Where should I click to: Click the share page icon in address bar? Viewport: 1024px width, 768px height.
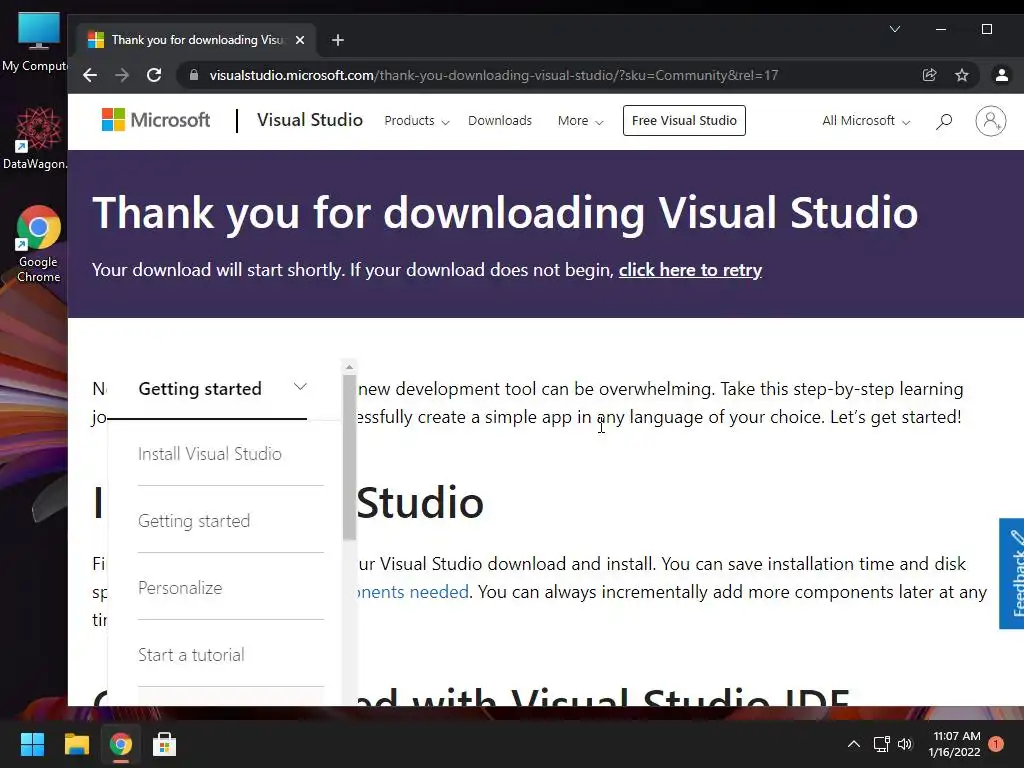929,75
